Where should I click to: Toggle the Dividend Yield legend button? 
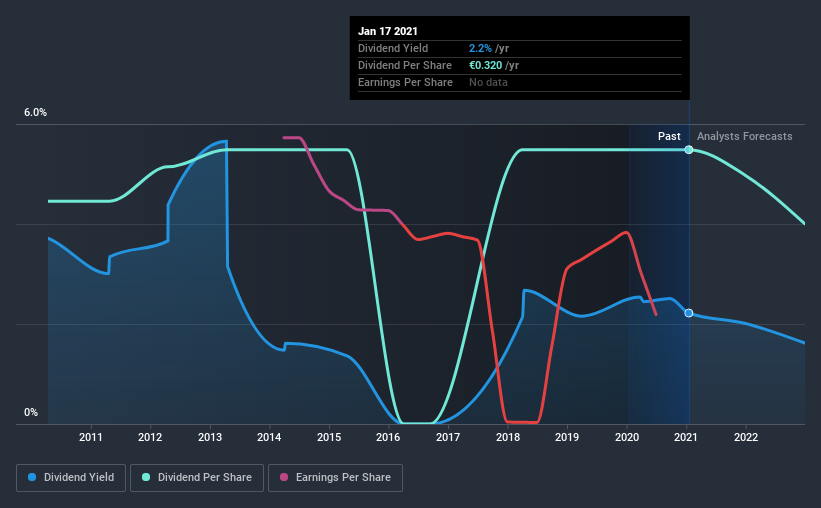pyautogui.click(x=71, y=478)
